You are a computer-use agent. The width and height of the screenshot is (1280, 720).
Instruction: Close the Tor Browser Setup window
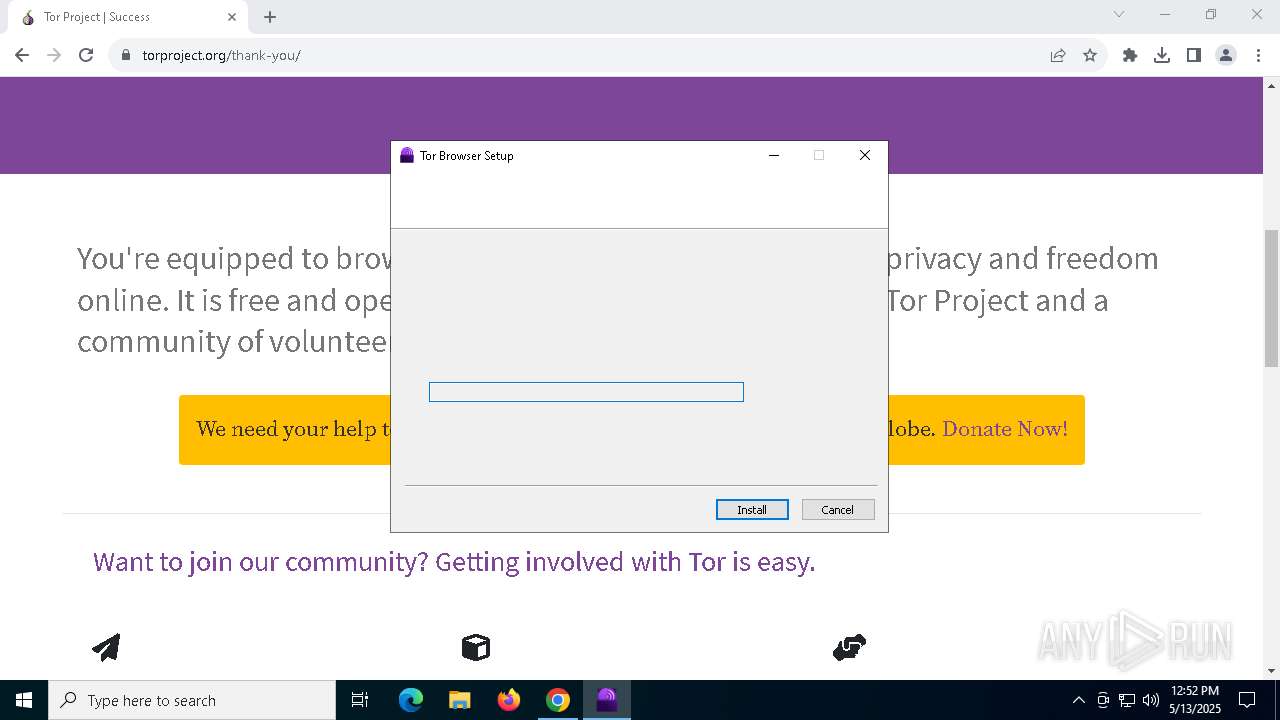pyautogui.click(x=865, y=155)
